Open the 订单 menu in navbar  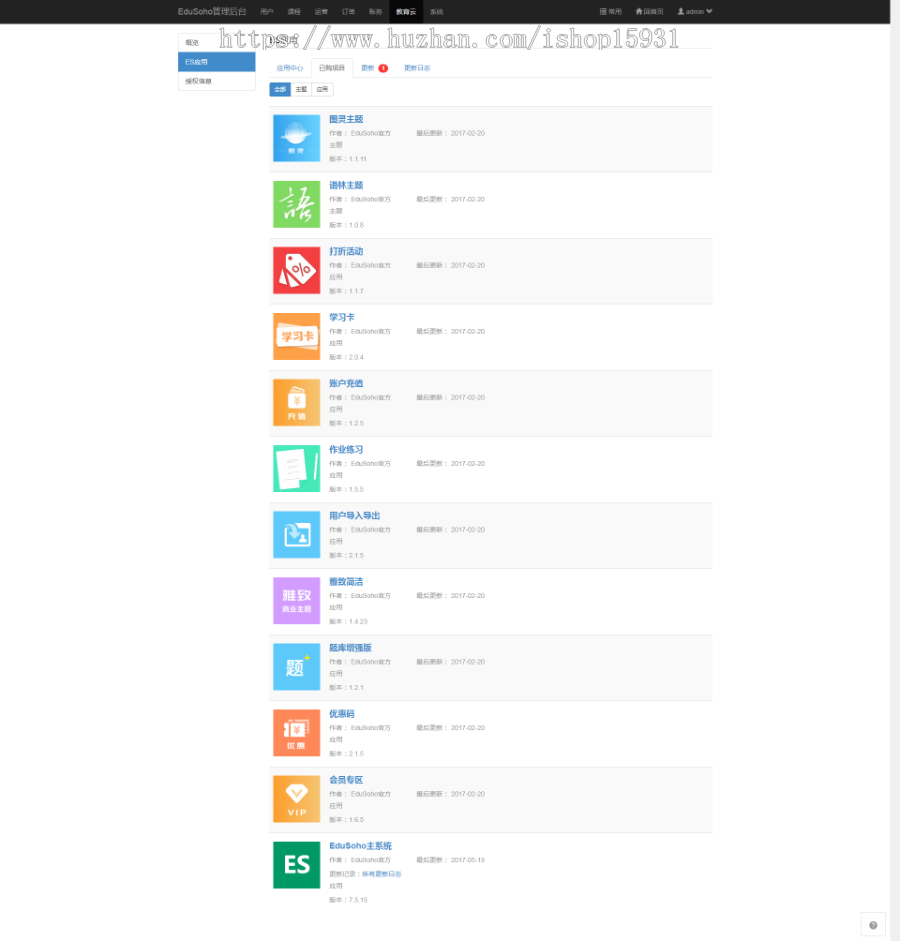point(348,11)
